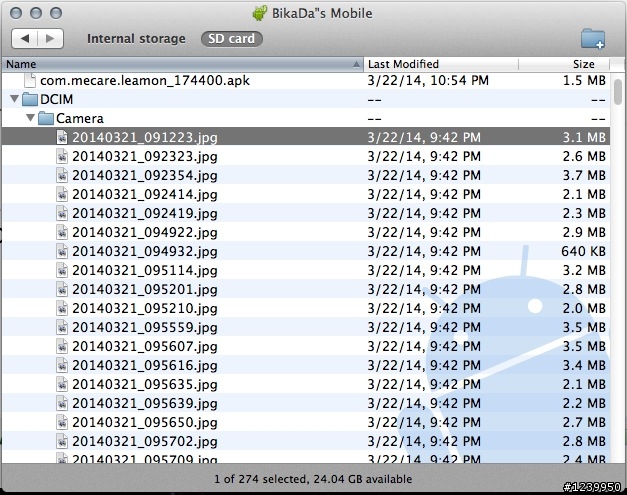The height and width of the screenshot is (495, 627).
Task: Collapse the Camera folder disclosure triangle
Action: coord(30,118)
